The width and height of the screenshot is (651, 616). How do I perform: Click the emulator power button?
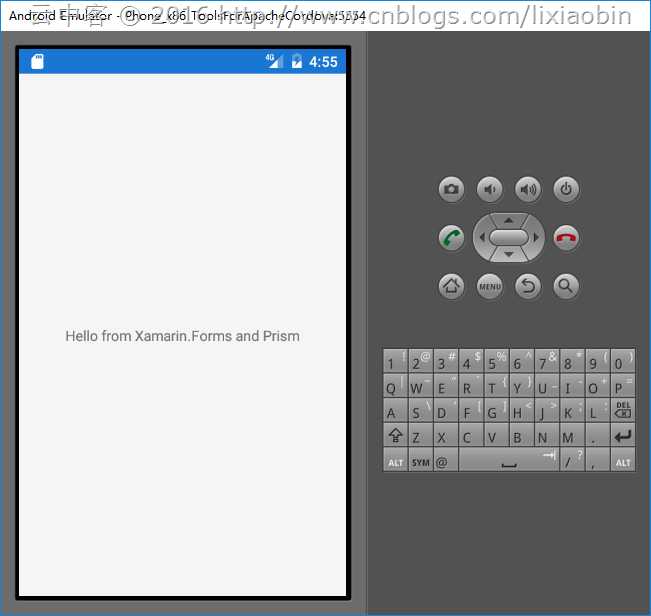click(566, 189)
